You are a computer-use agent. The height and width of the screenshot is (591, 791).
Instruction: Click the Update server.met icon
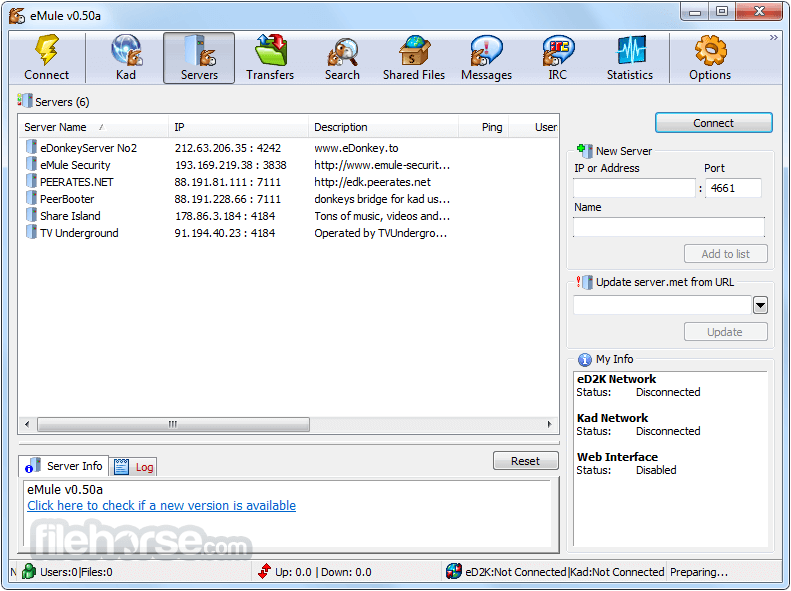click(x=585, y=282)
